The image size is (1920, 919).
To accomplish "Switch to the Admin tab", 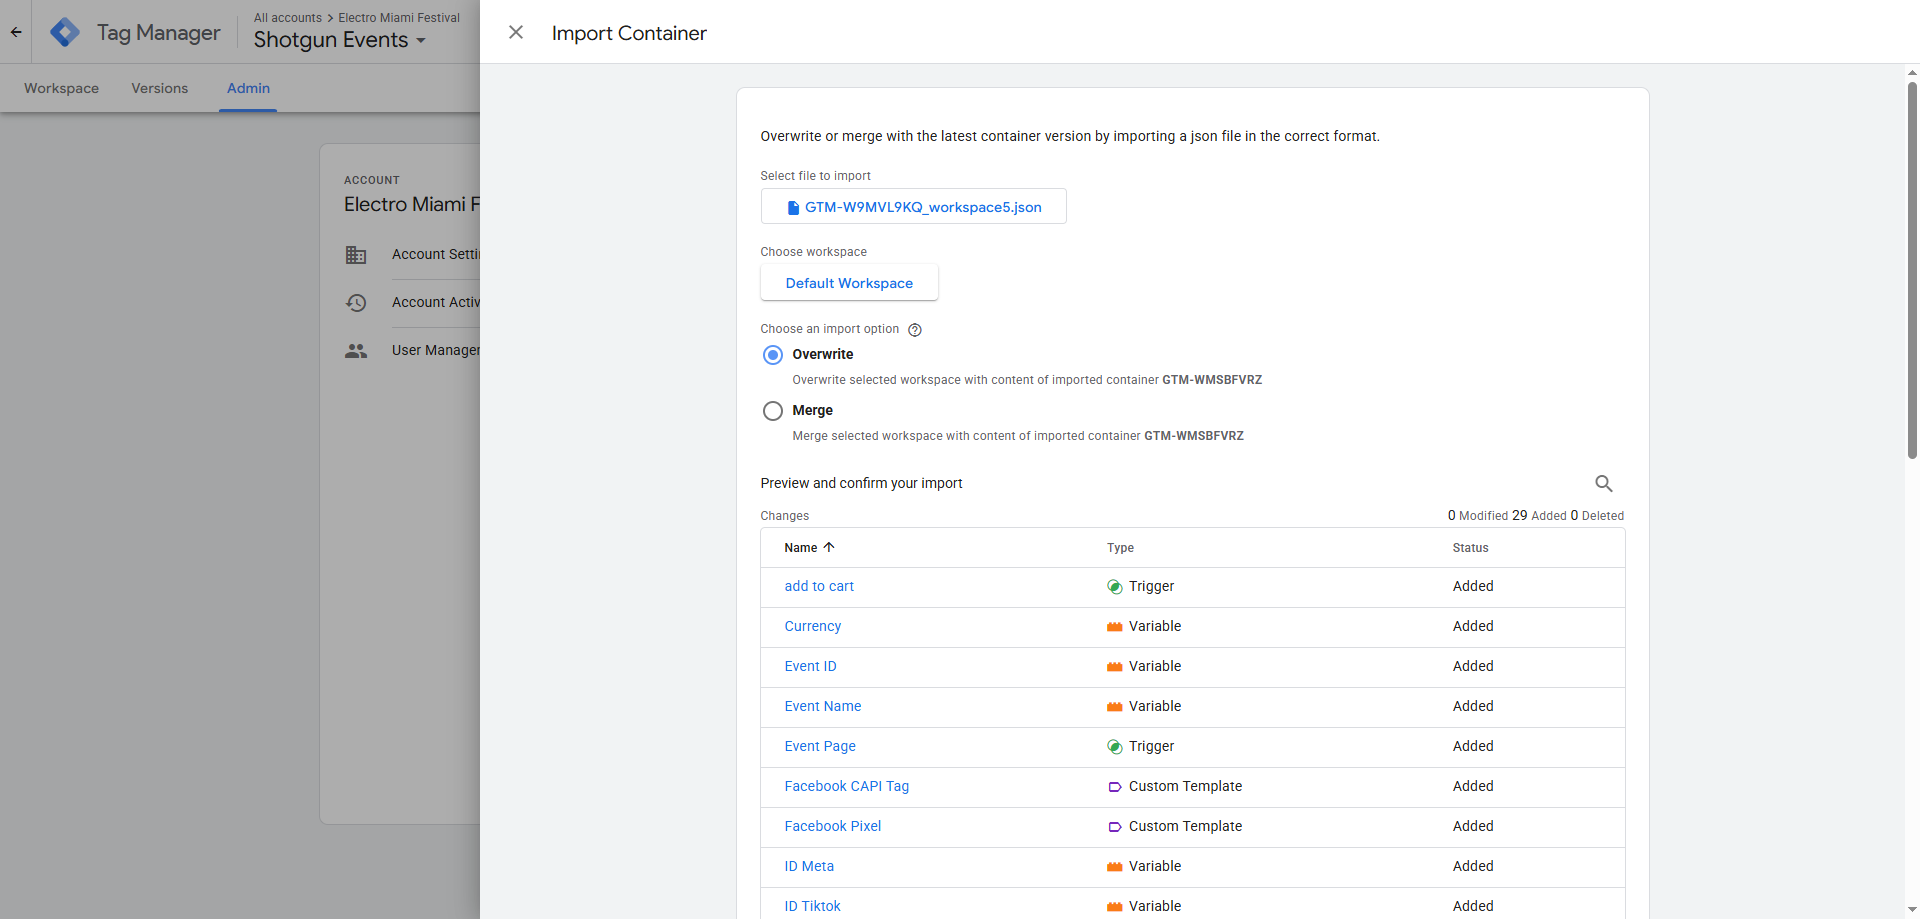I will [x=248, y=88].
